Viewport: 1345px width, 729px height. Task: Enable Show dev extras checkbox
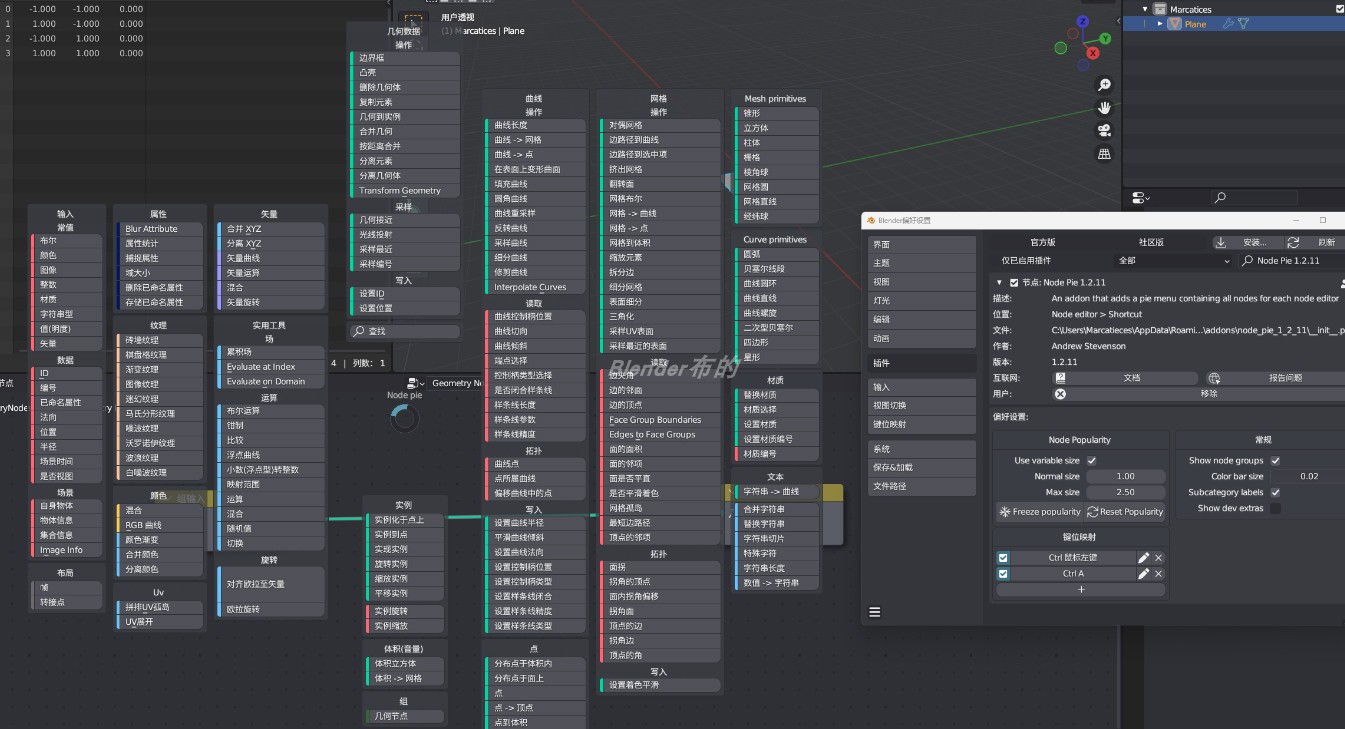click(1275, 509)
